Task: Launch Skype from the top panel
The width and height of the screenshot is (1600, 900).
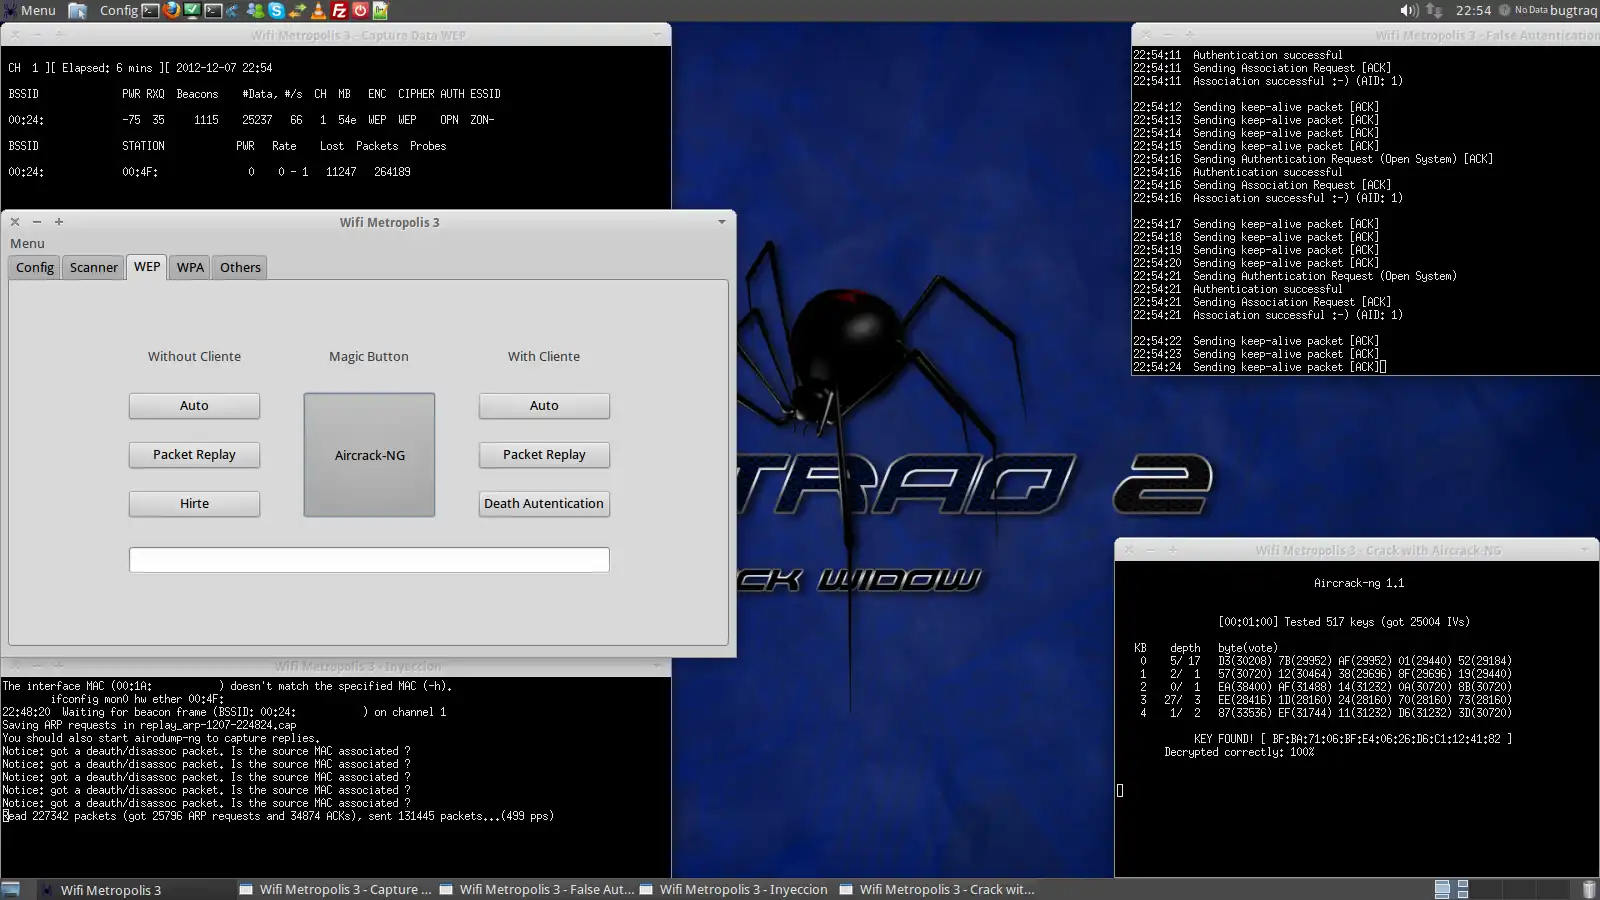Action: (x=276, y=10)
